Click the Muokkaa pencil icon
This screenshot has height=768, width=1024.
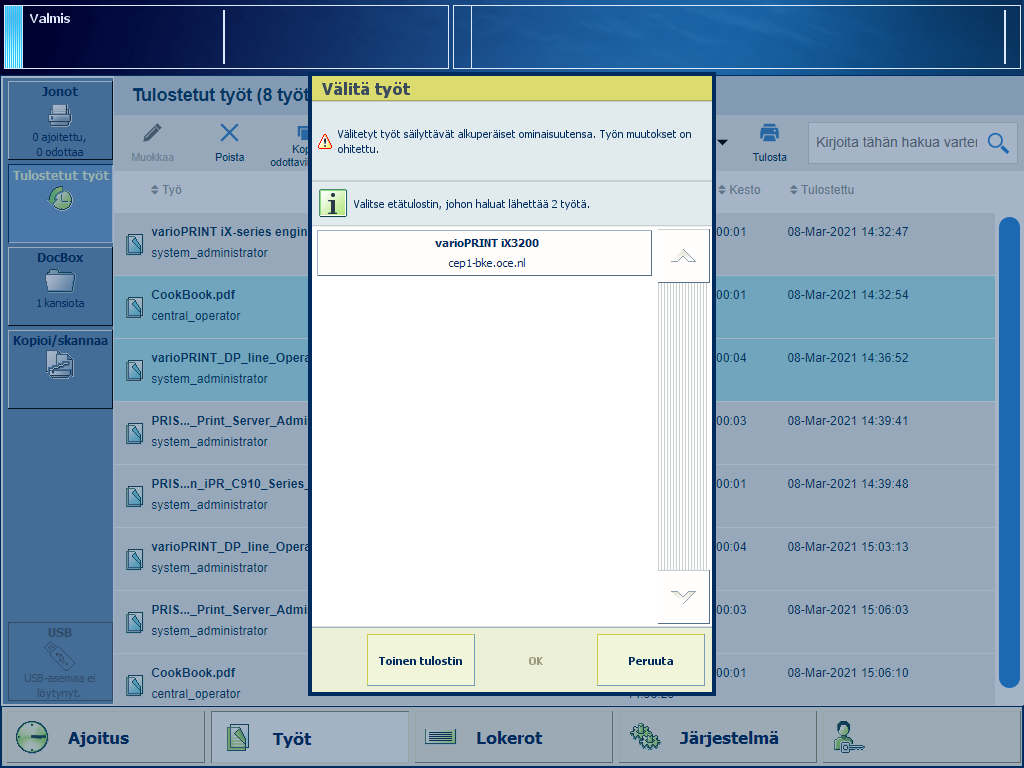pos(152,133)
